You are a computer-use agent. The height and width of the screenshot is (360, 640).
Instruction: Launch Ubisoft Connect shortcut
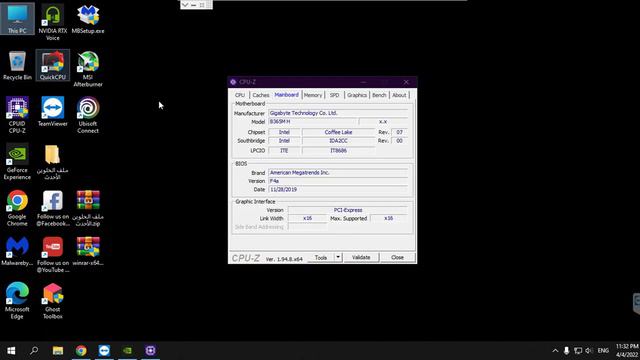pos(88,115)
